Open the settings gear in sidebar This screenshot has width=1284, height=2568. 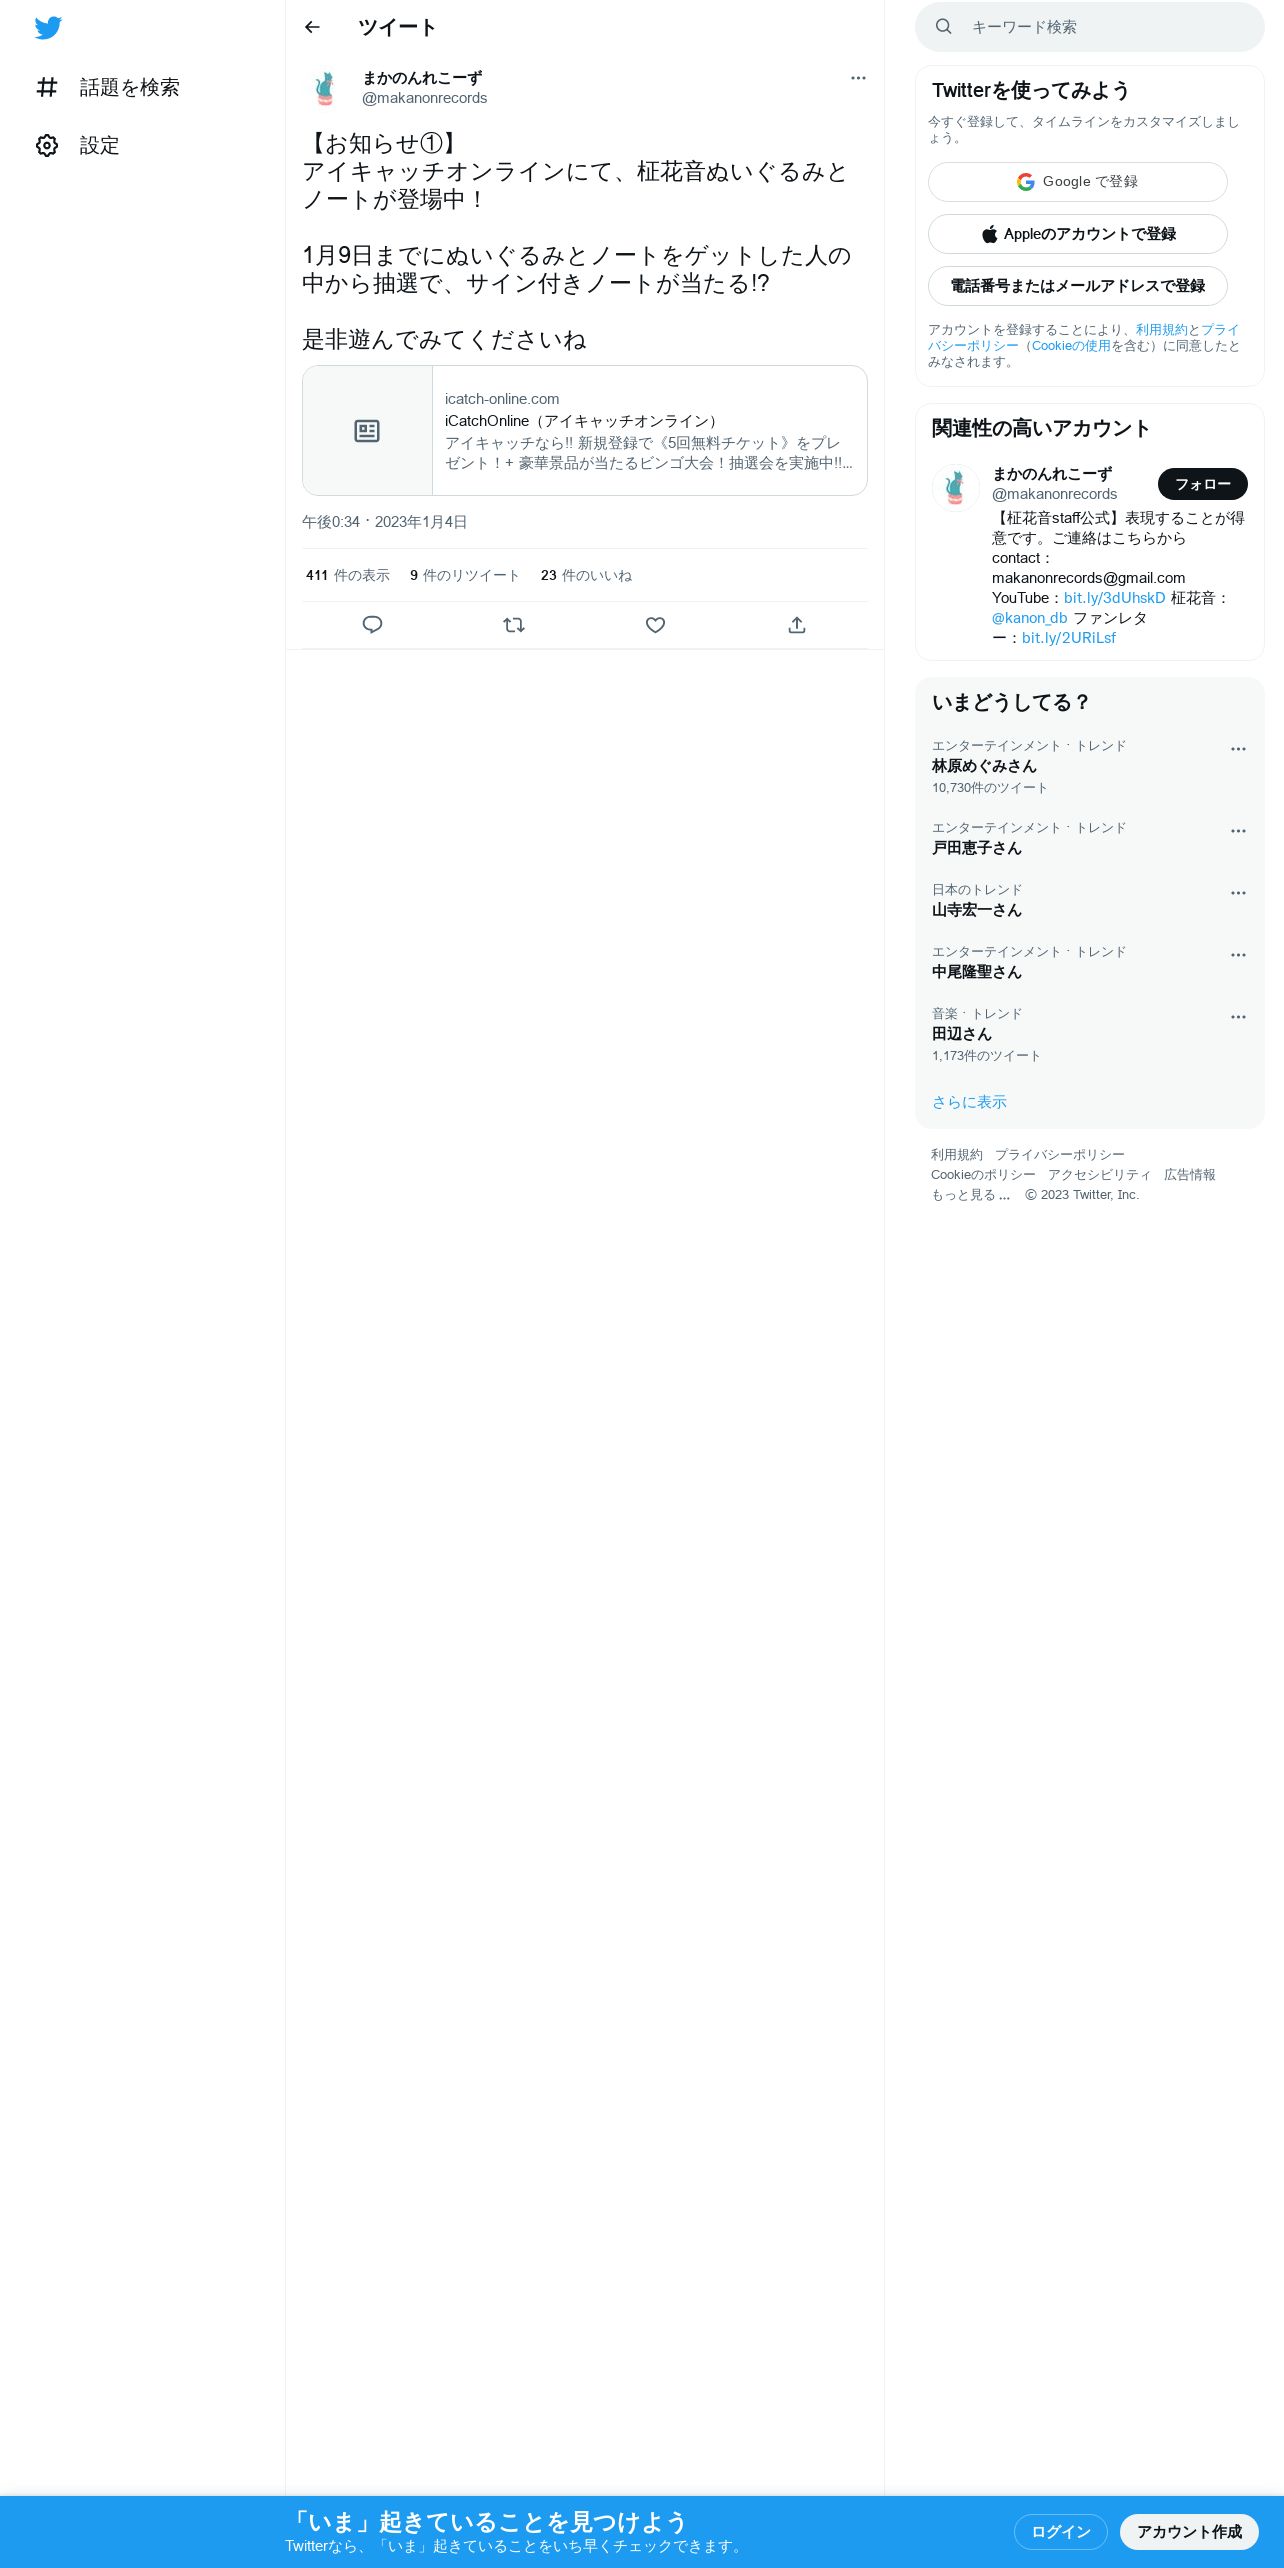click(x=47, y=146)
